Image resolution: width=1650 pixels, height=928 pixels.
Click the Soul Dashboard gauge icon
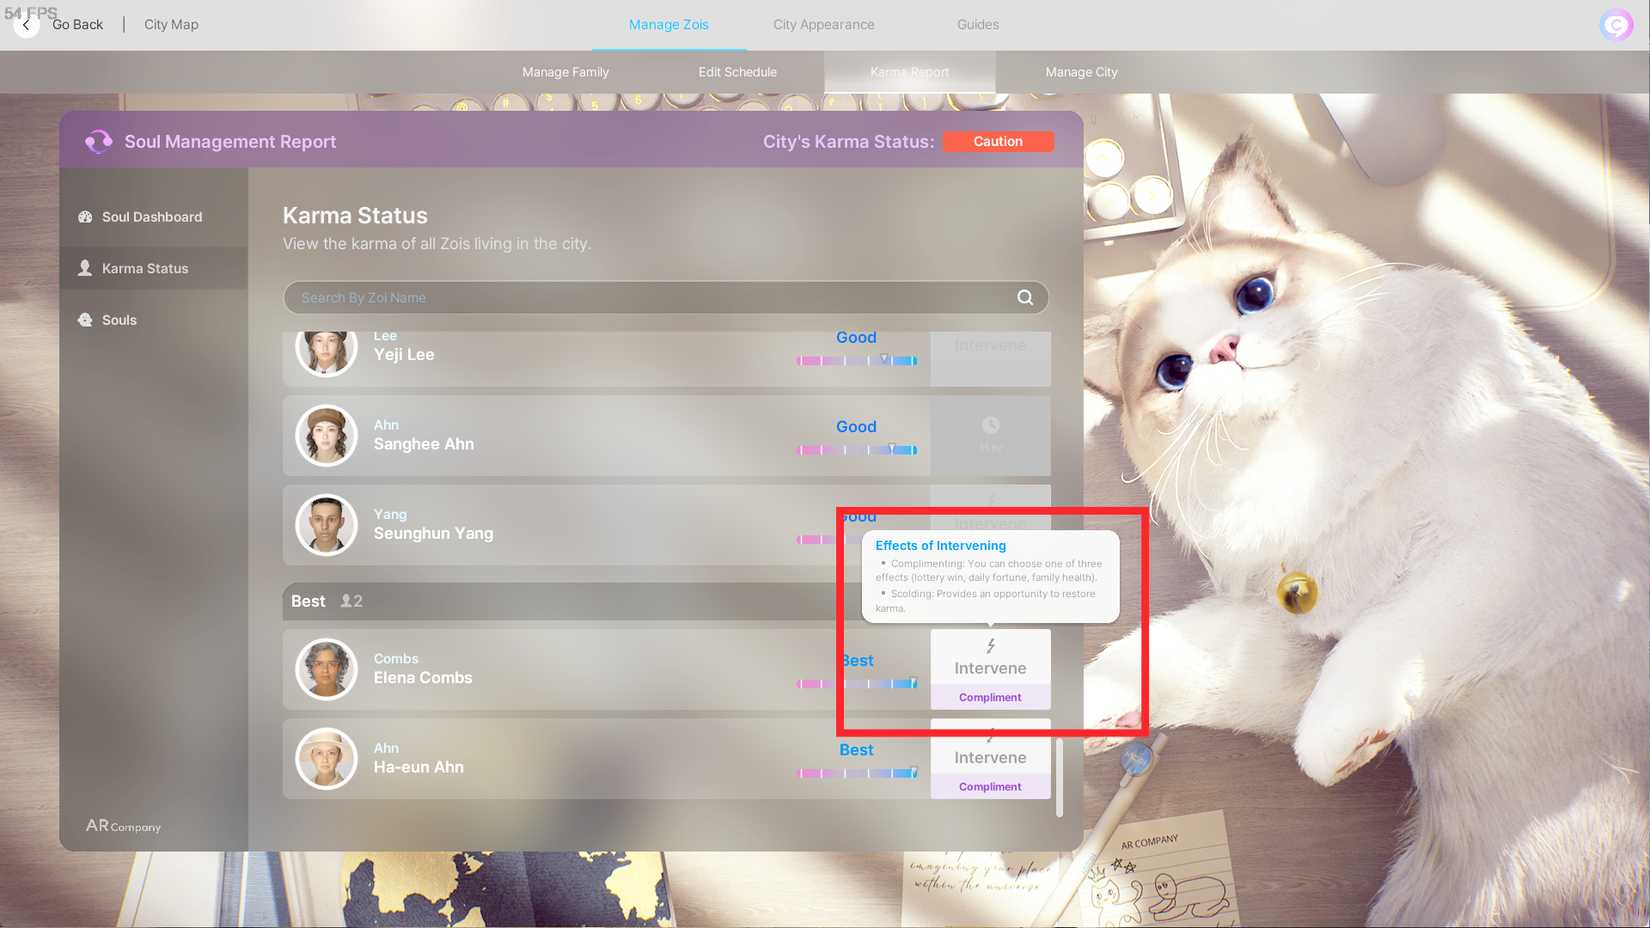click(85, 217)
